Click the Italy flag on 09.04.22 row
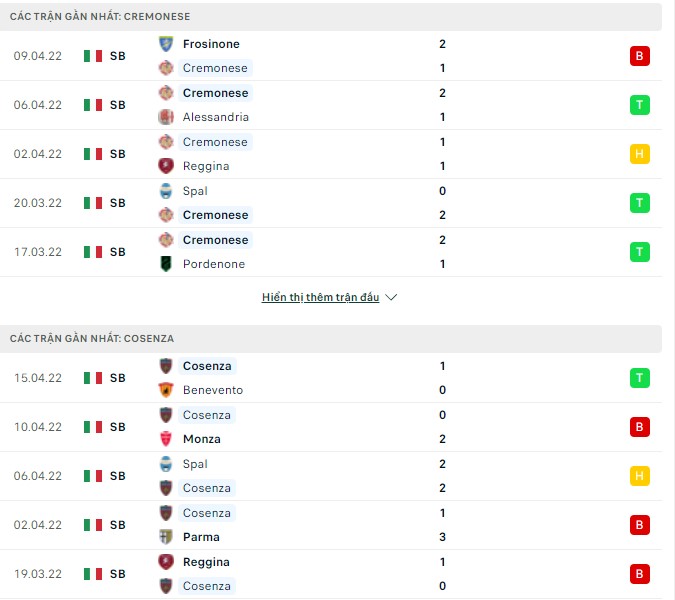675x600 pixels. click(x=93, y=56)
